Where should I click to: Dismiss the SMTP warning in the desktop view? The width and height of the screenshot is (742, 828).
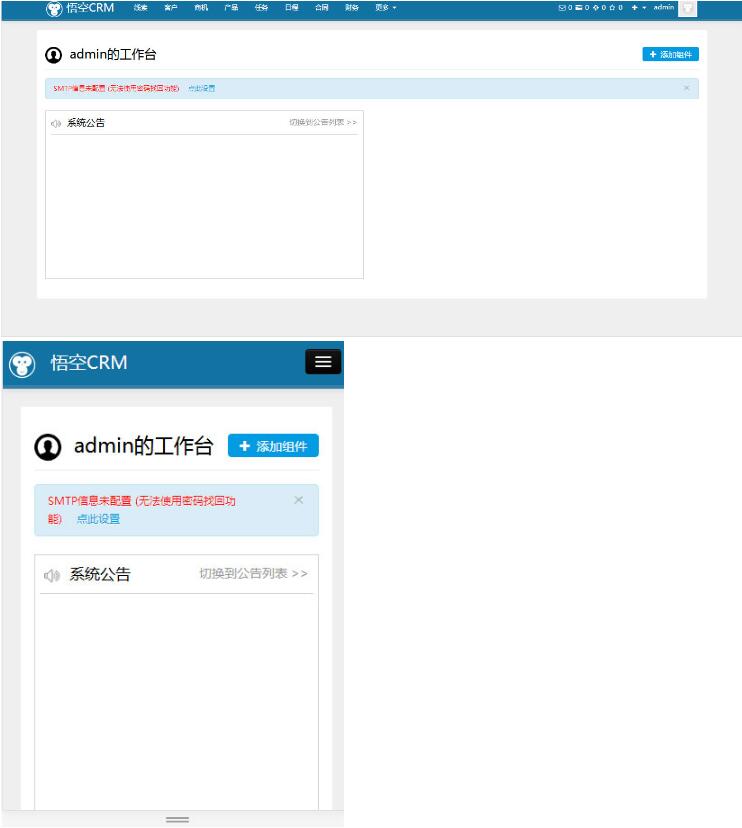pyautogui.click(x=686, y=88)
